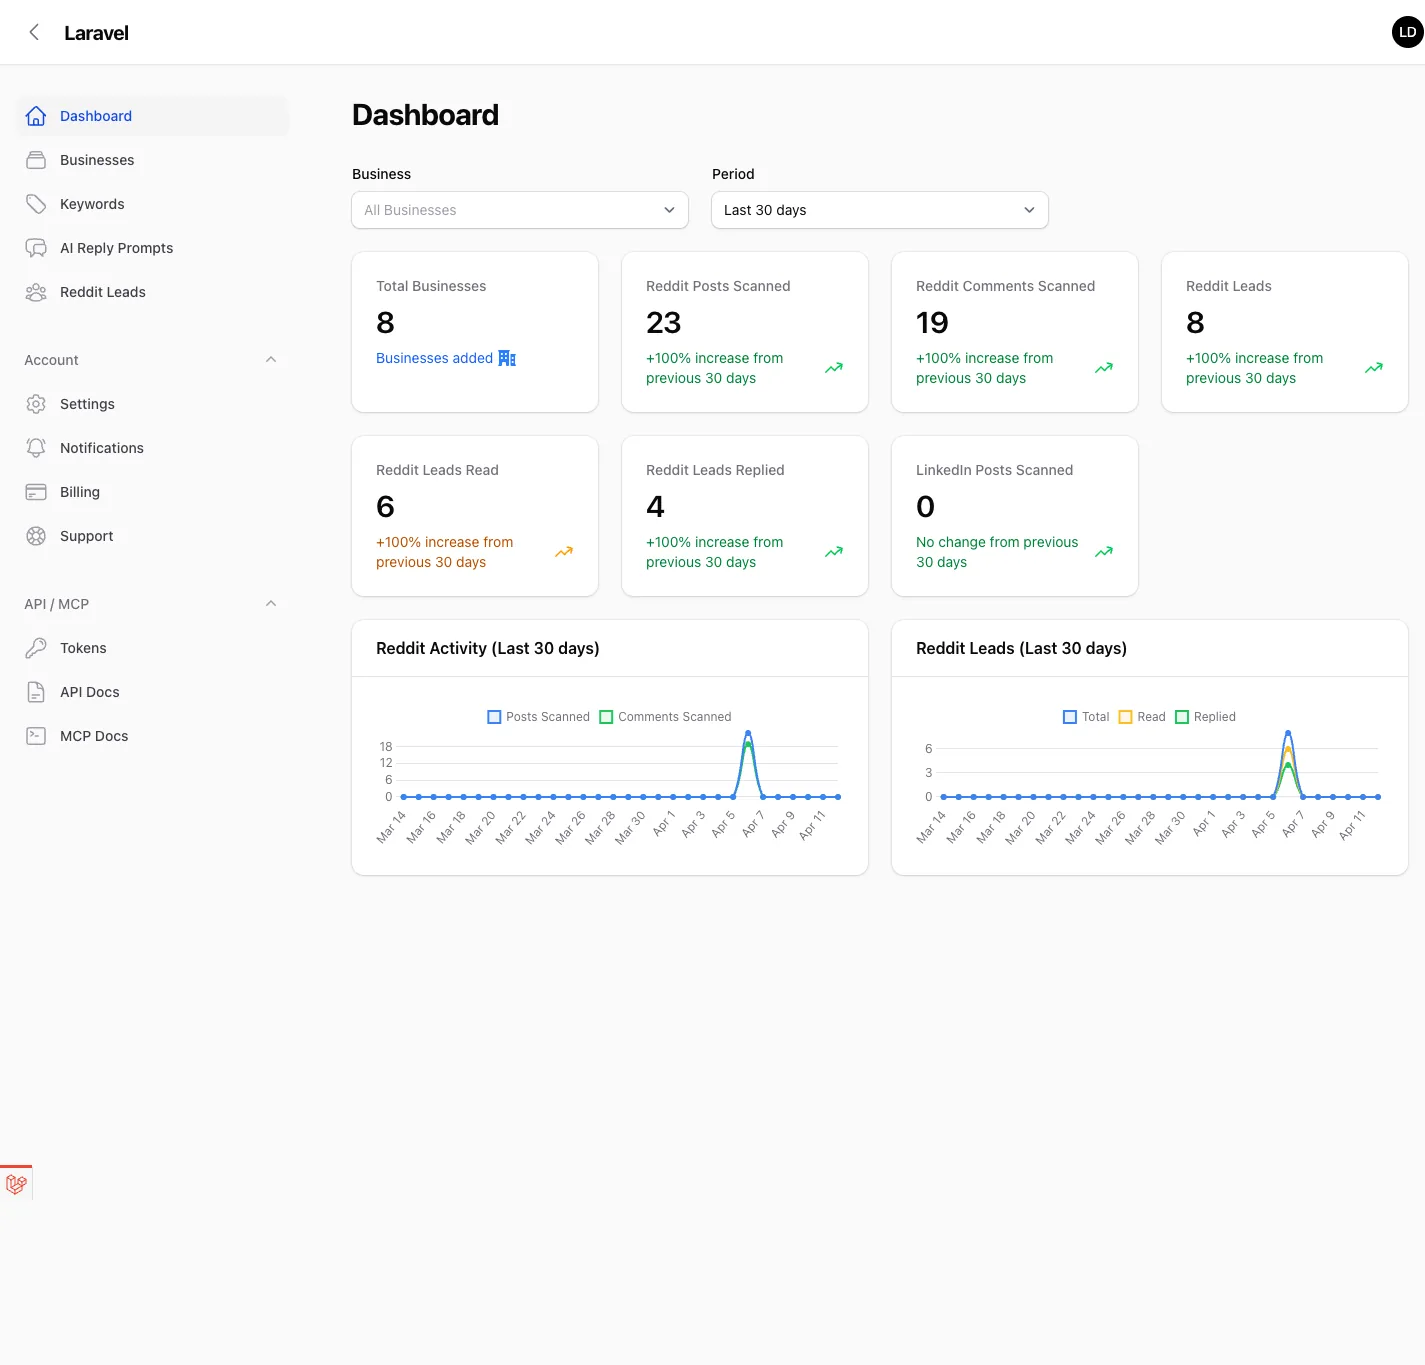
Task: Select the Reddit Leads people icon
Action: 36,291
